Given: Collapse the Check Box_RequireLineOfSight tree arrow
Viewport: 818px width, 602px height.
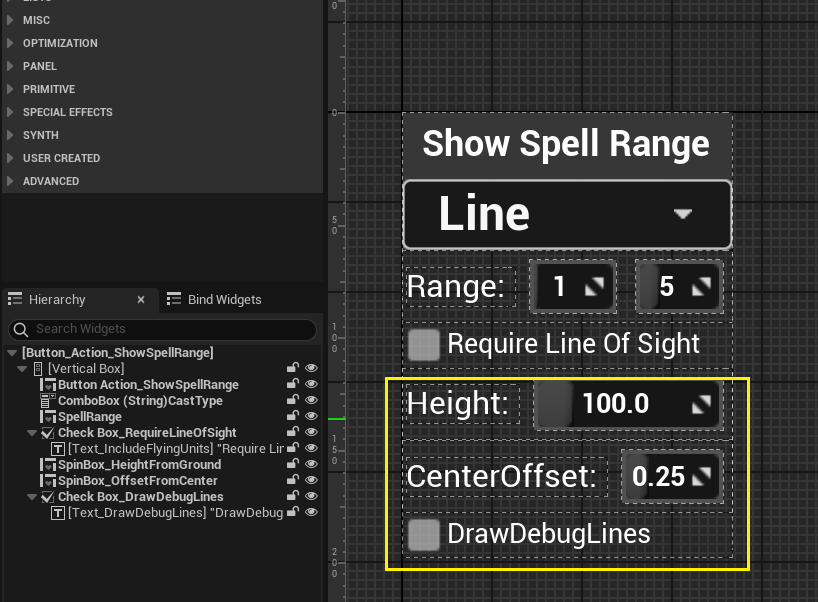Looking at the screenshot, I should (32, 433).
